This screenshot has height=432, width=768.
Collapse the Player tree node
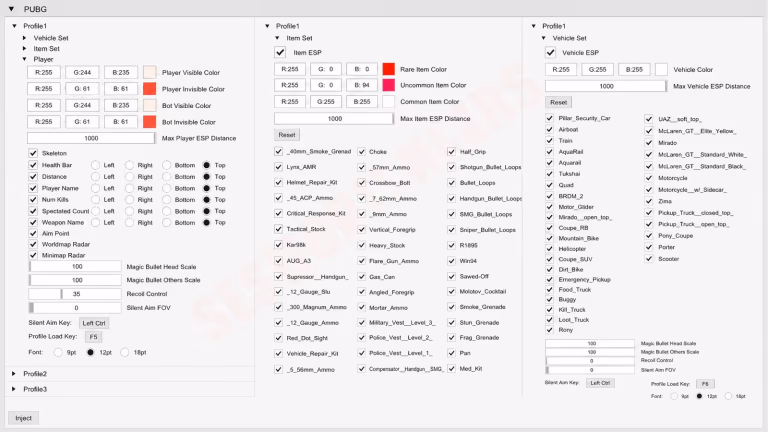pyautogui.click(x=24, y=59)
